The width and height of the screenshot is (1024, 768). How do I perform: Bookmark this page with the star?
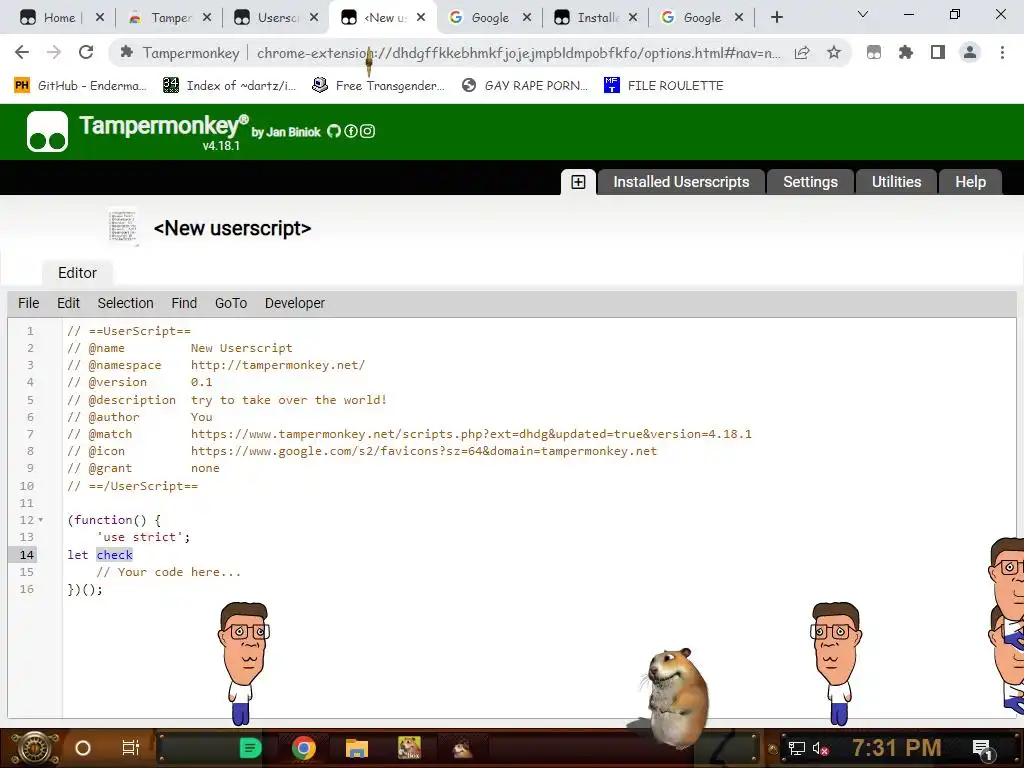pos(834,52)
